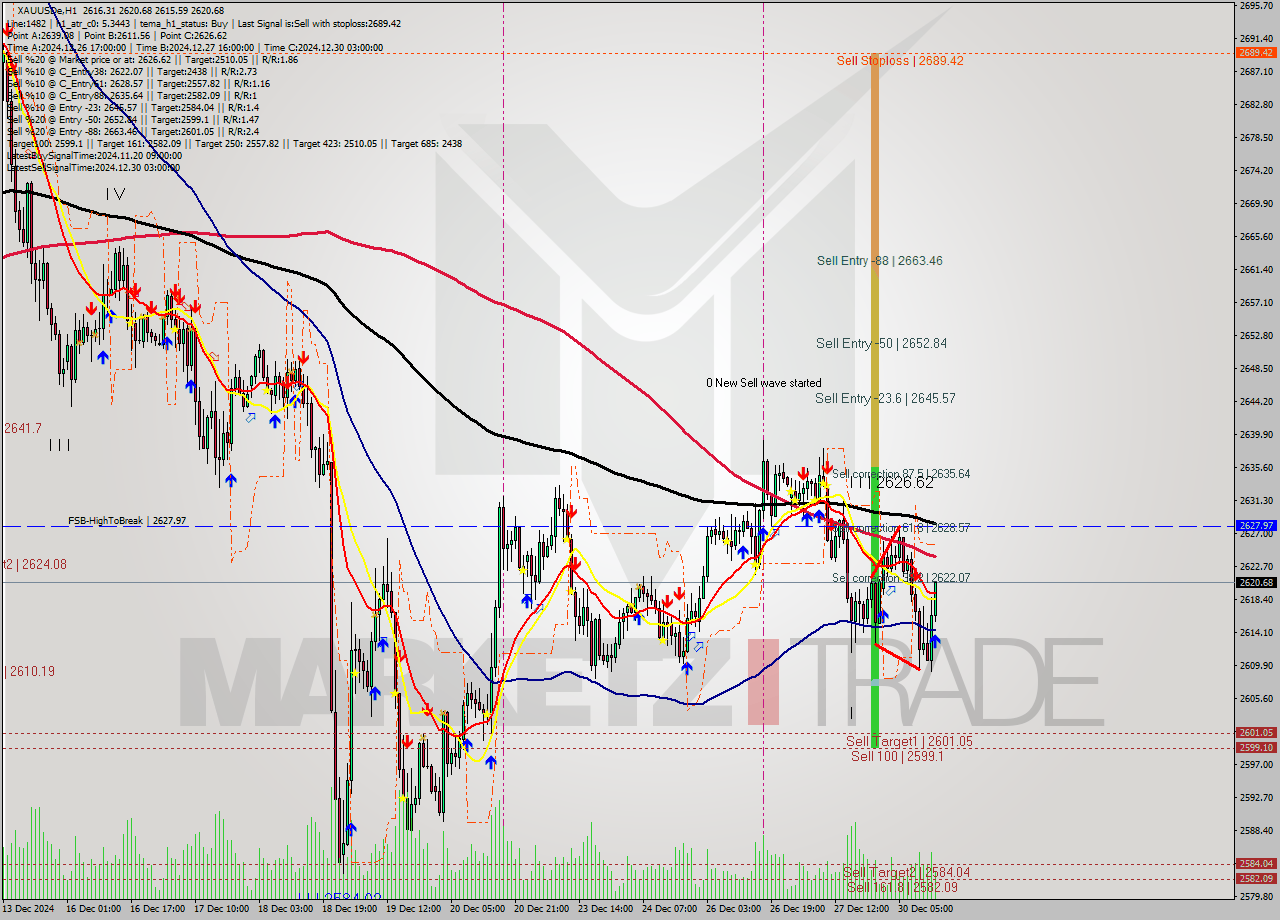The height and width of the screenshot is (920, 1280).
Task: Select the 'FSB-HighToBreak | 2627.97' label
Action: (x=127, y=520)
